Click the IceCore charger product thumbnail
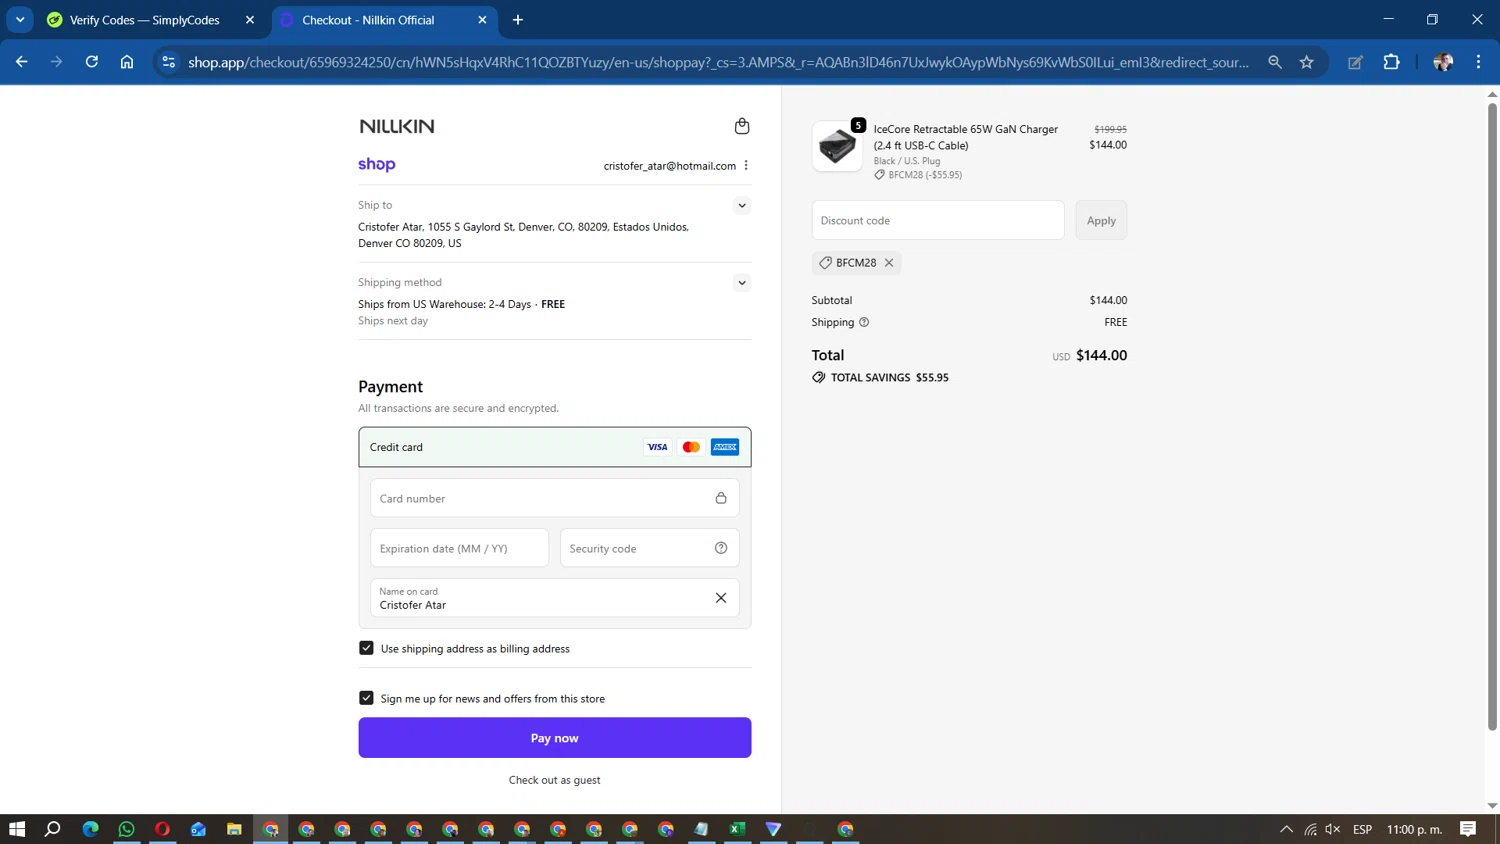The image size is (1500, 844). tap(837, 147)
